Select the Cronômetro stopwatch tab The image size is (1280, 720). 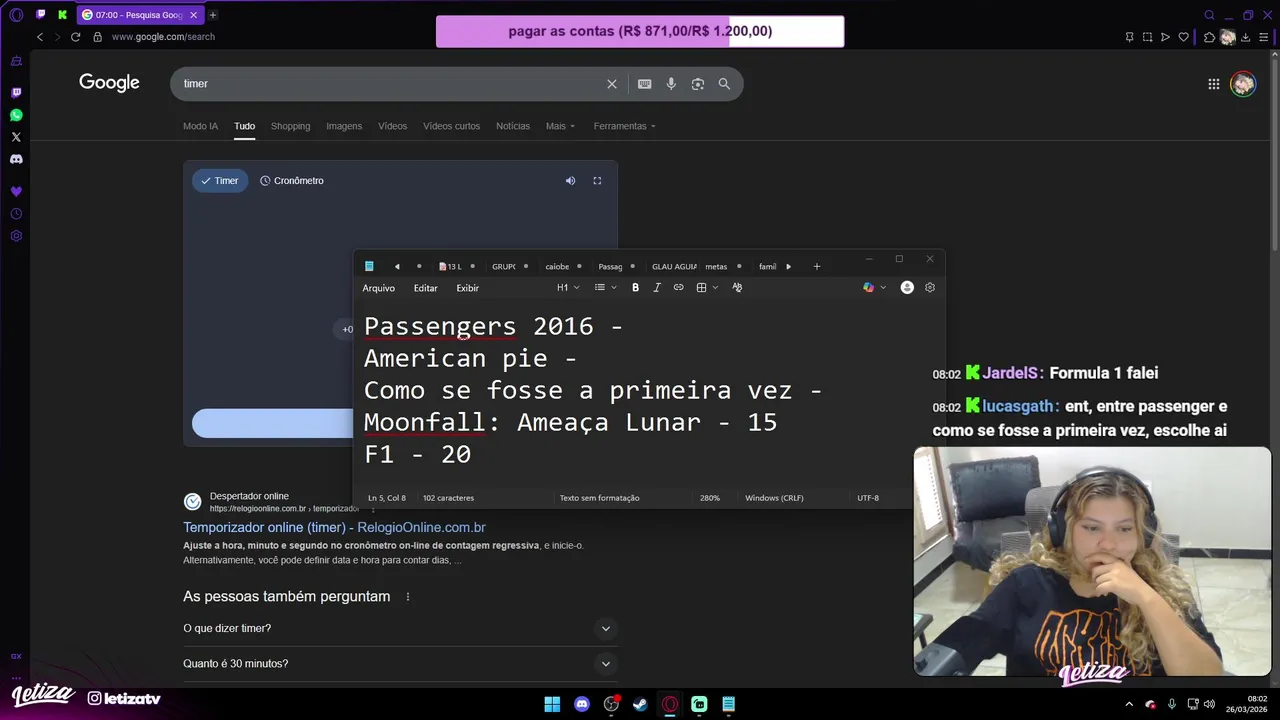292,181
